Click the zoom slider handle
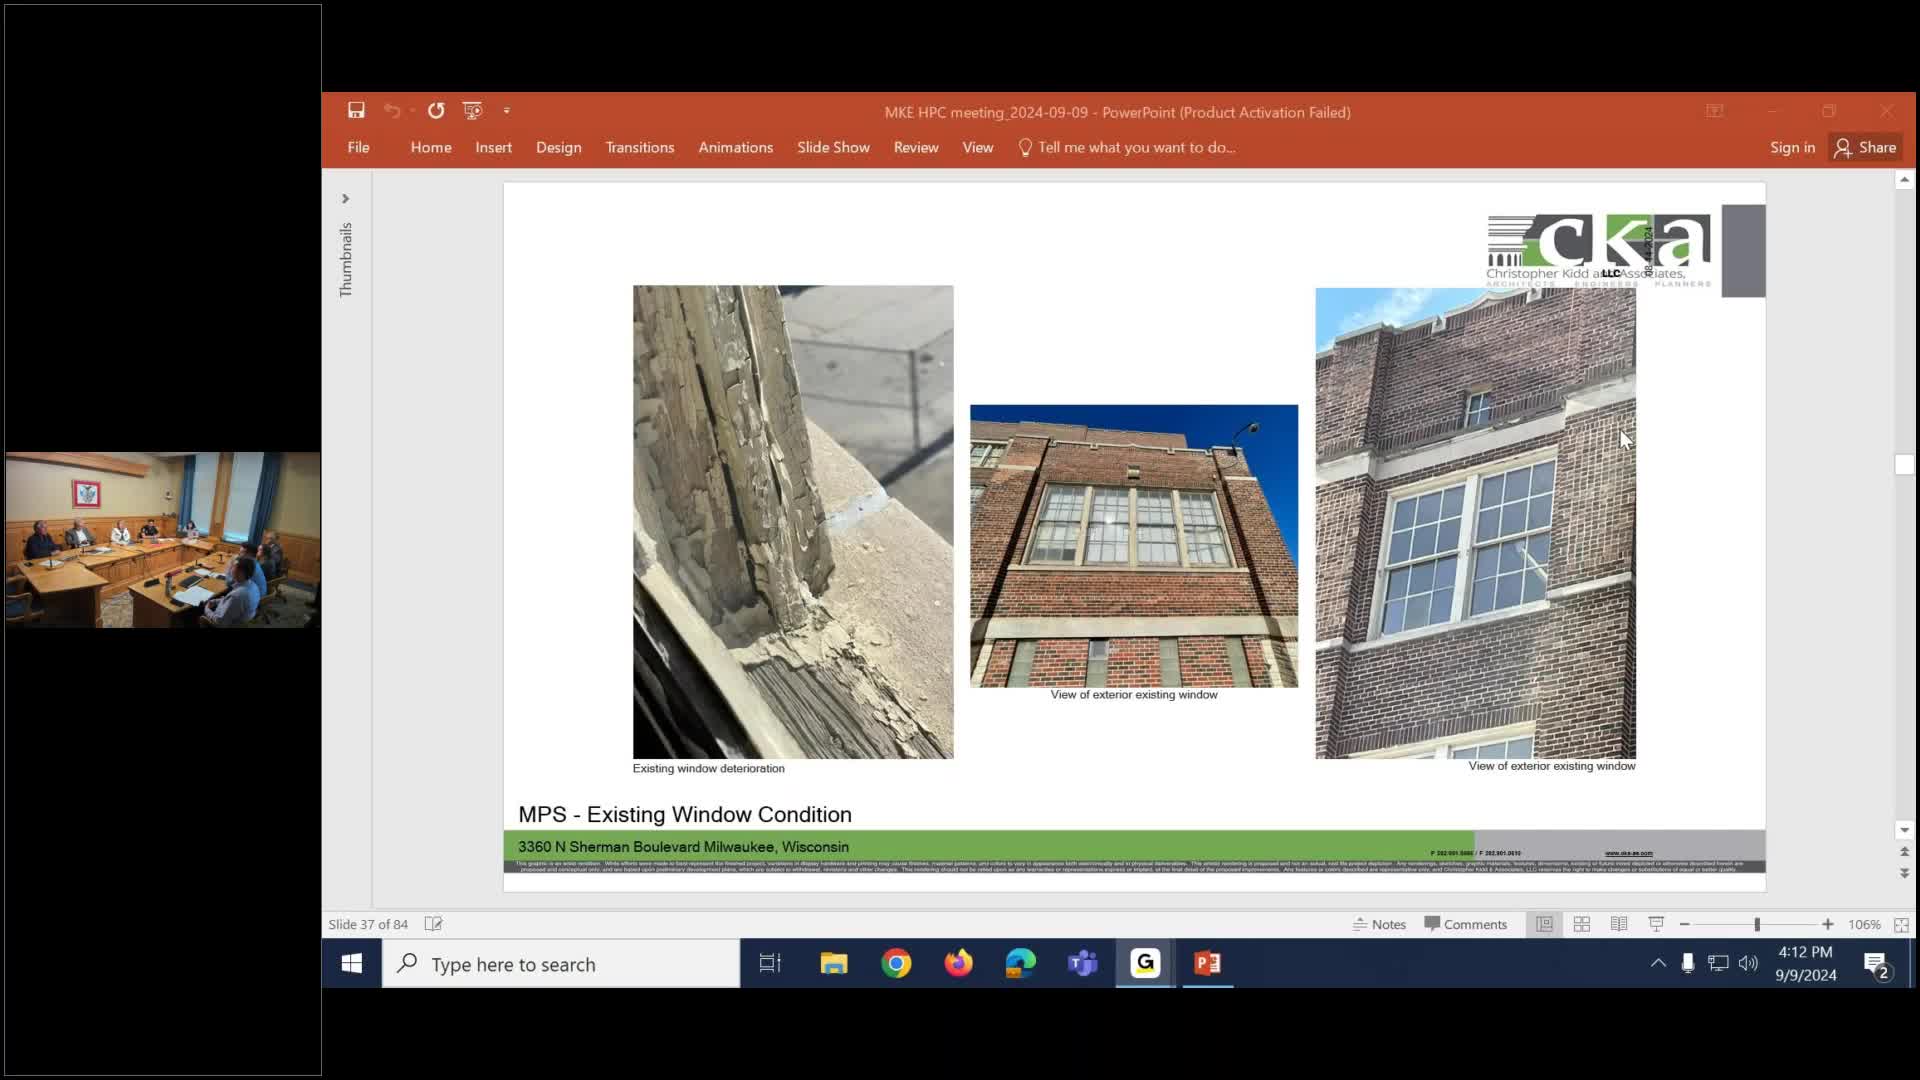Viewport: 1920px width, 1080px height. (x=1757, y=925)
